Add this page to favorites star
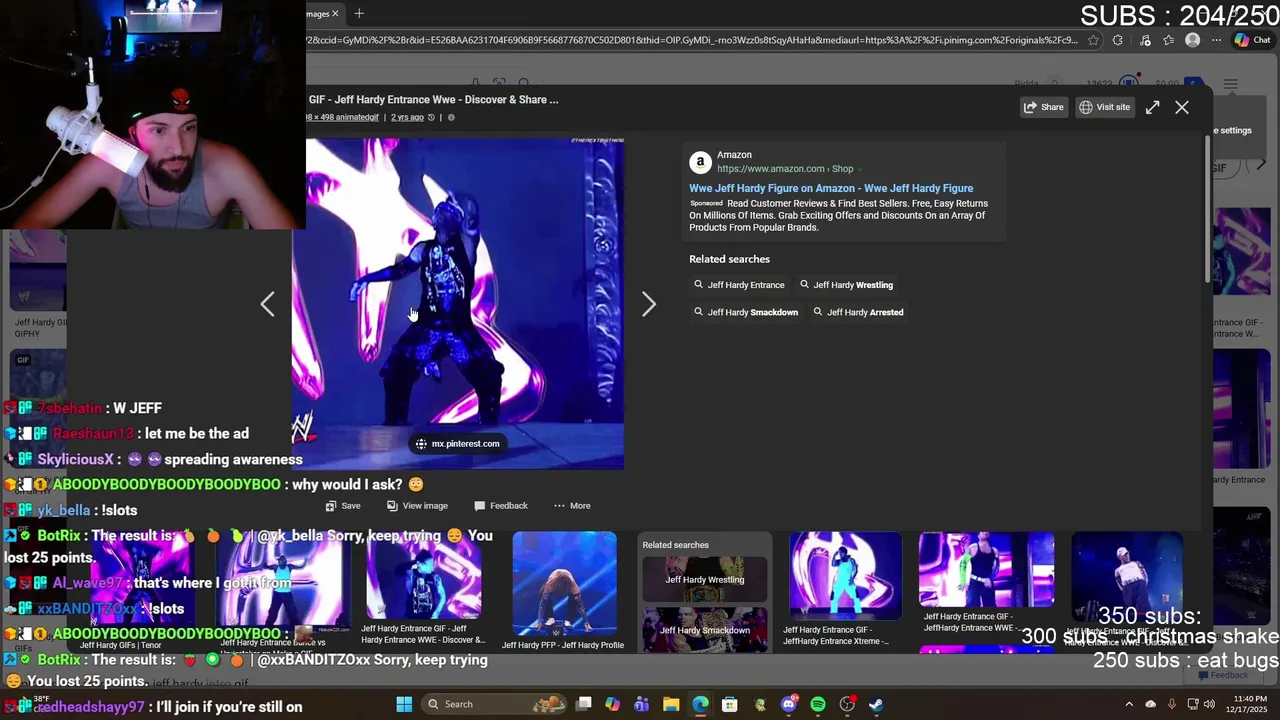This screenshot has height=720, width=1280. [1093, 40]
